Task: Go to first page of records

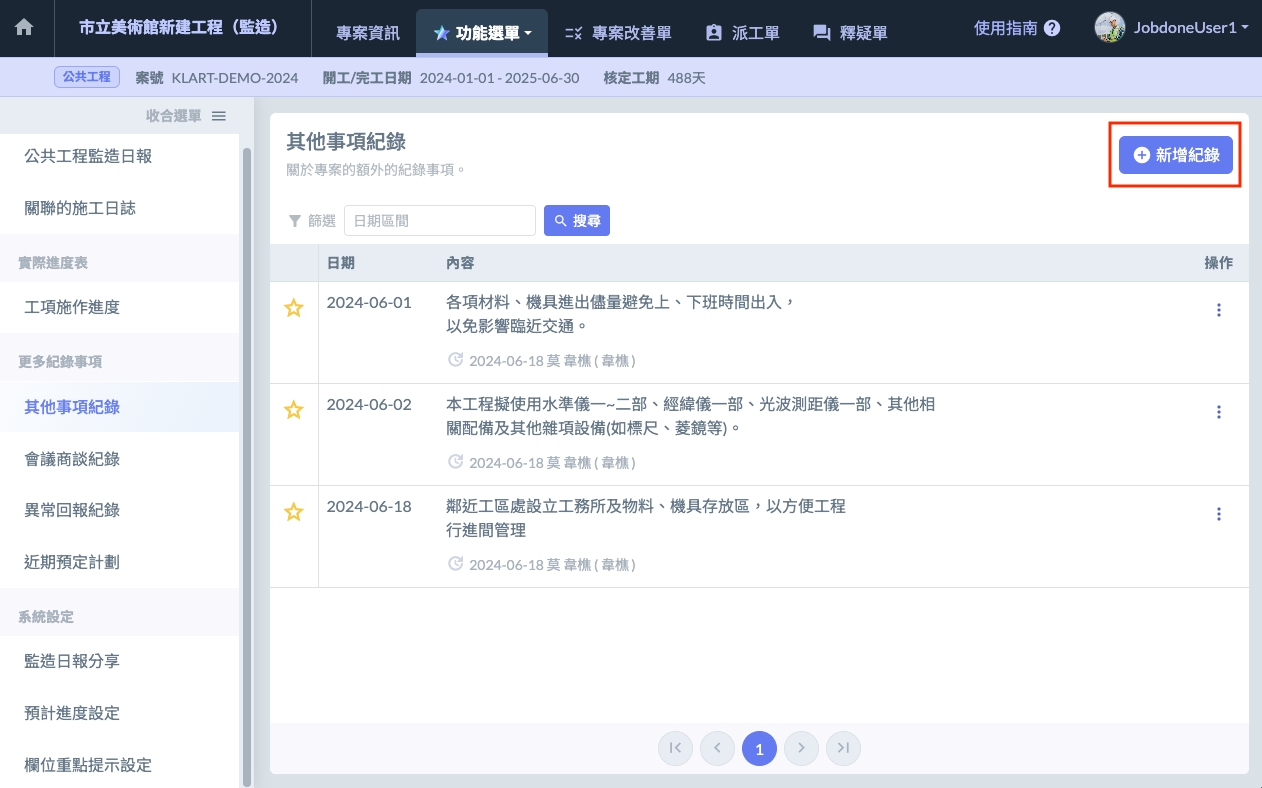Action: click(675, 748)
